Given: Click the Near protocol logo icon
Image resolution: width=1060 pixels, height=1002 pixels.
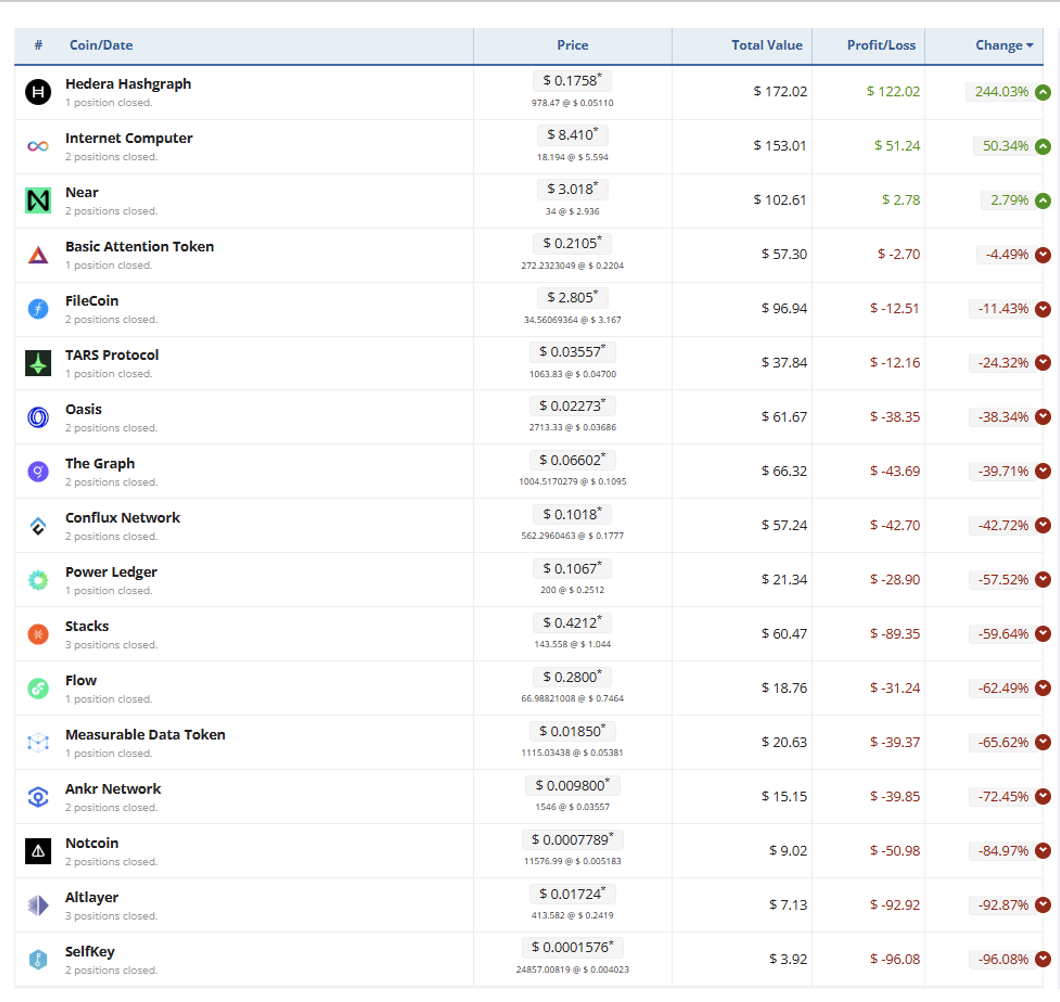Looking at the screenshot, I should pyautogui.click(x=38, y=200).
